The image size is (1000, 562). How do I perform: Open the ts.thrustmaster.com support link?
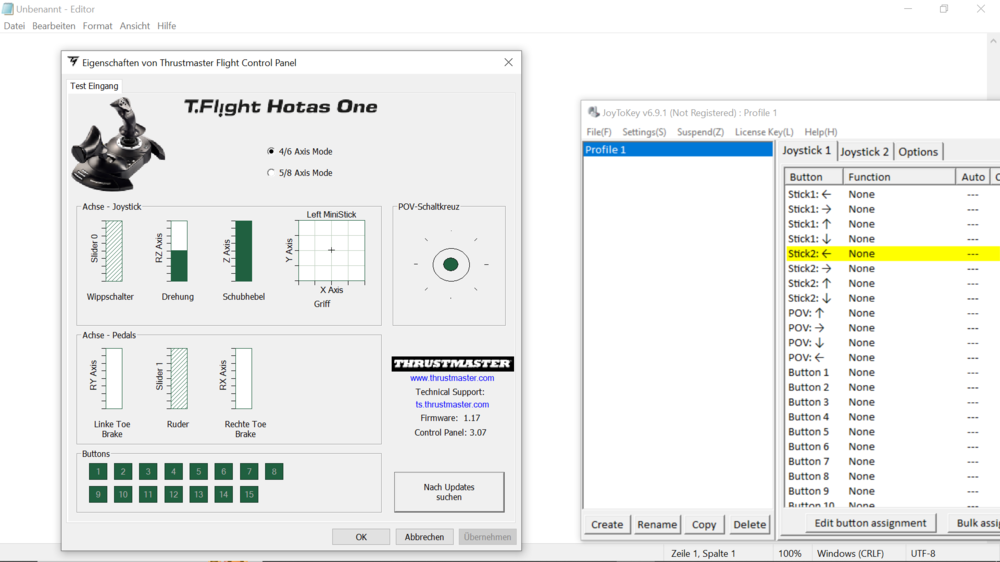coord(452,405)
